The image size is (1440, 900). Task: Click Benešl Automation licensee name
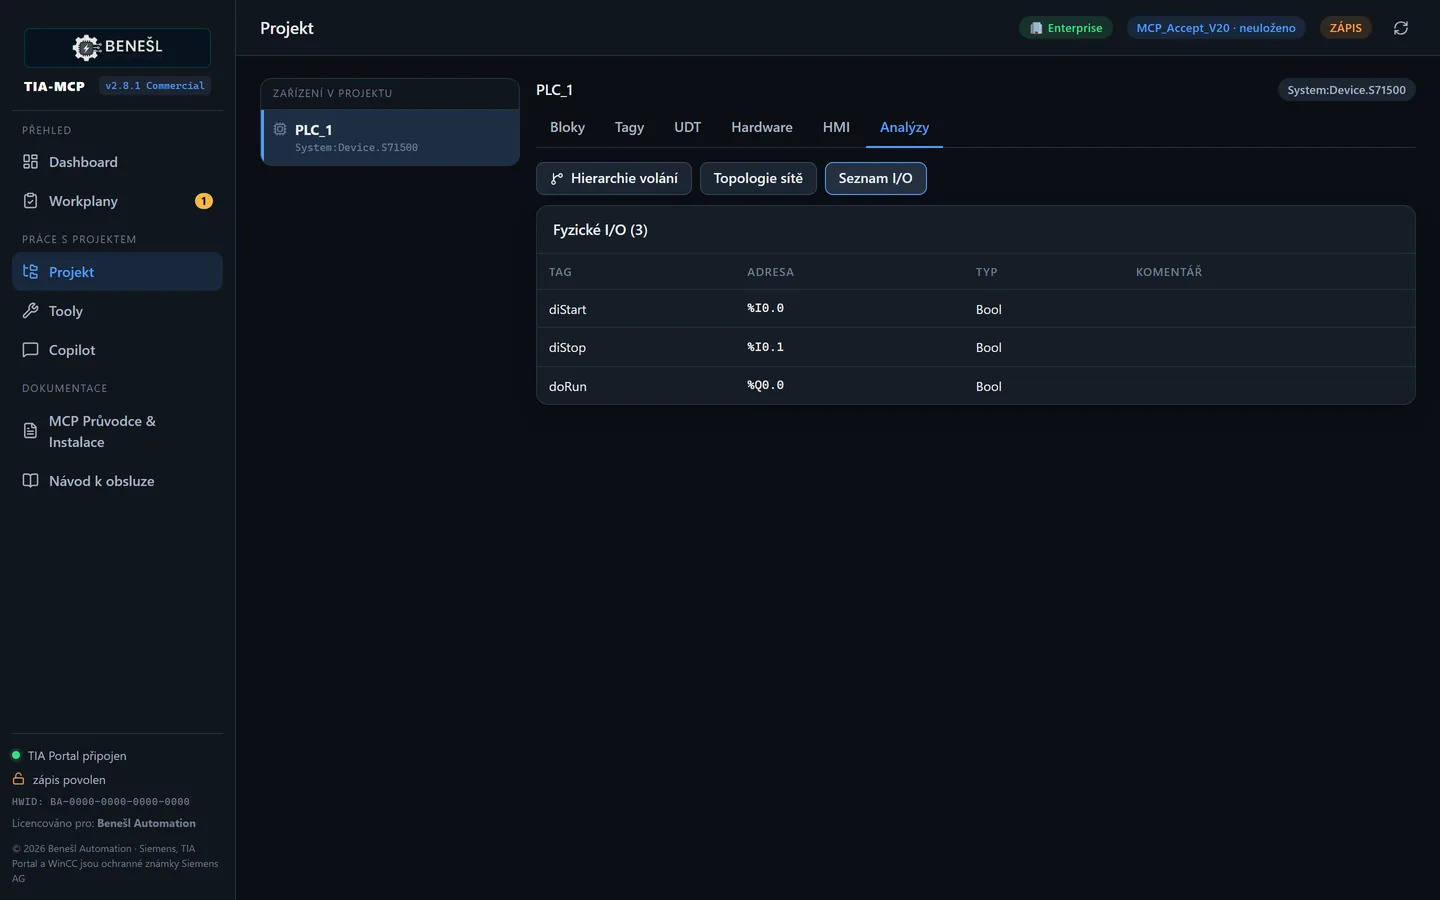pyautogui.click(x=146, y=823)
